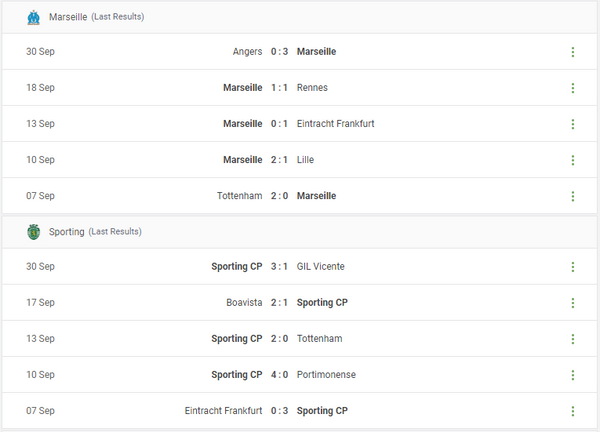Open the Sporting team header link

[67, 232]
